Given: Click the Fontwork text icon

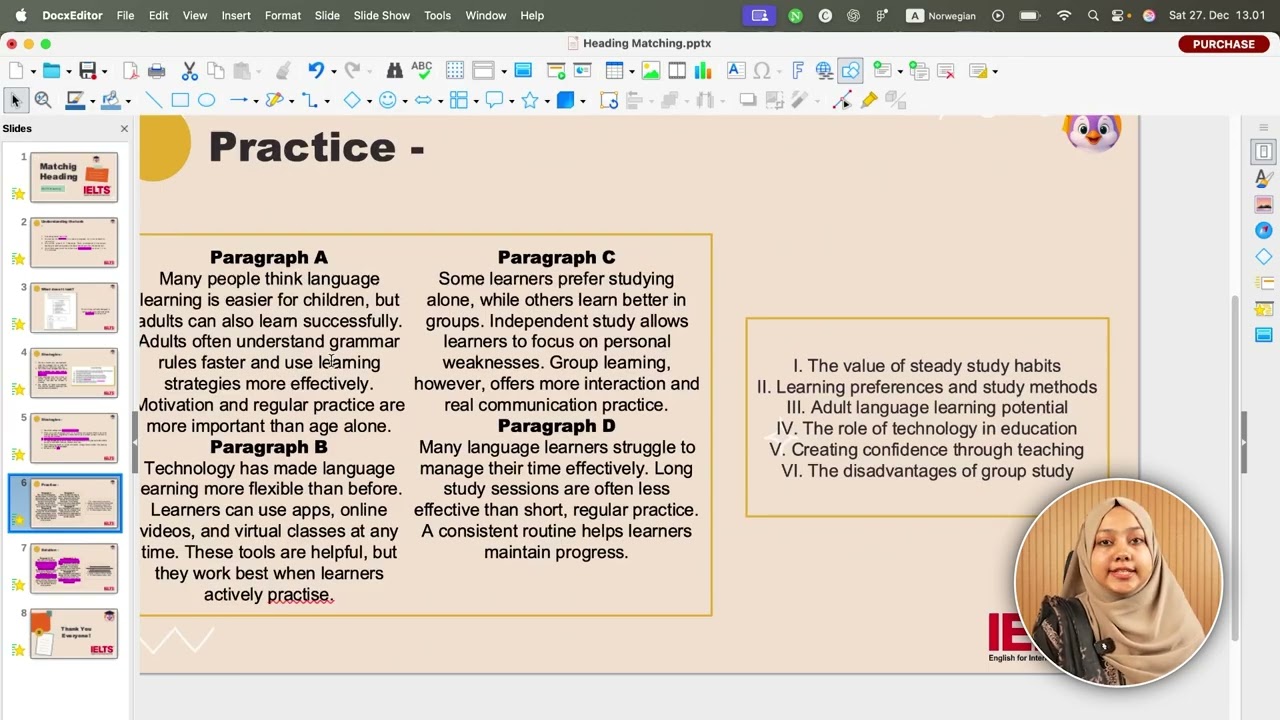Looking at the screenshot, I should [x=798, y=71].
